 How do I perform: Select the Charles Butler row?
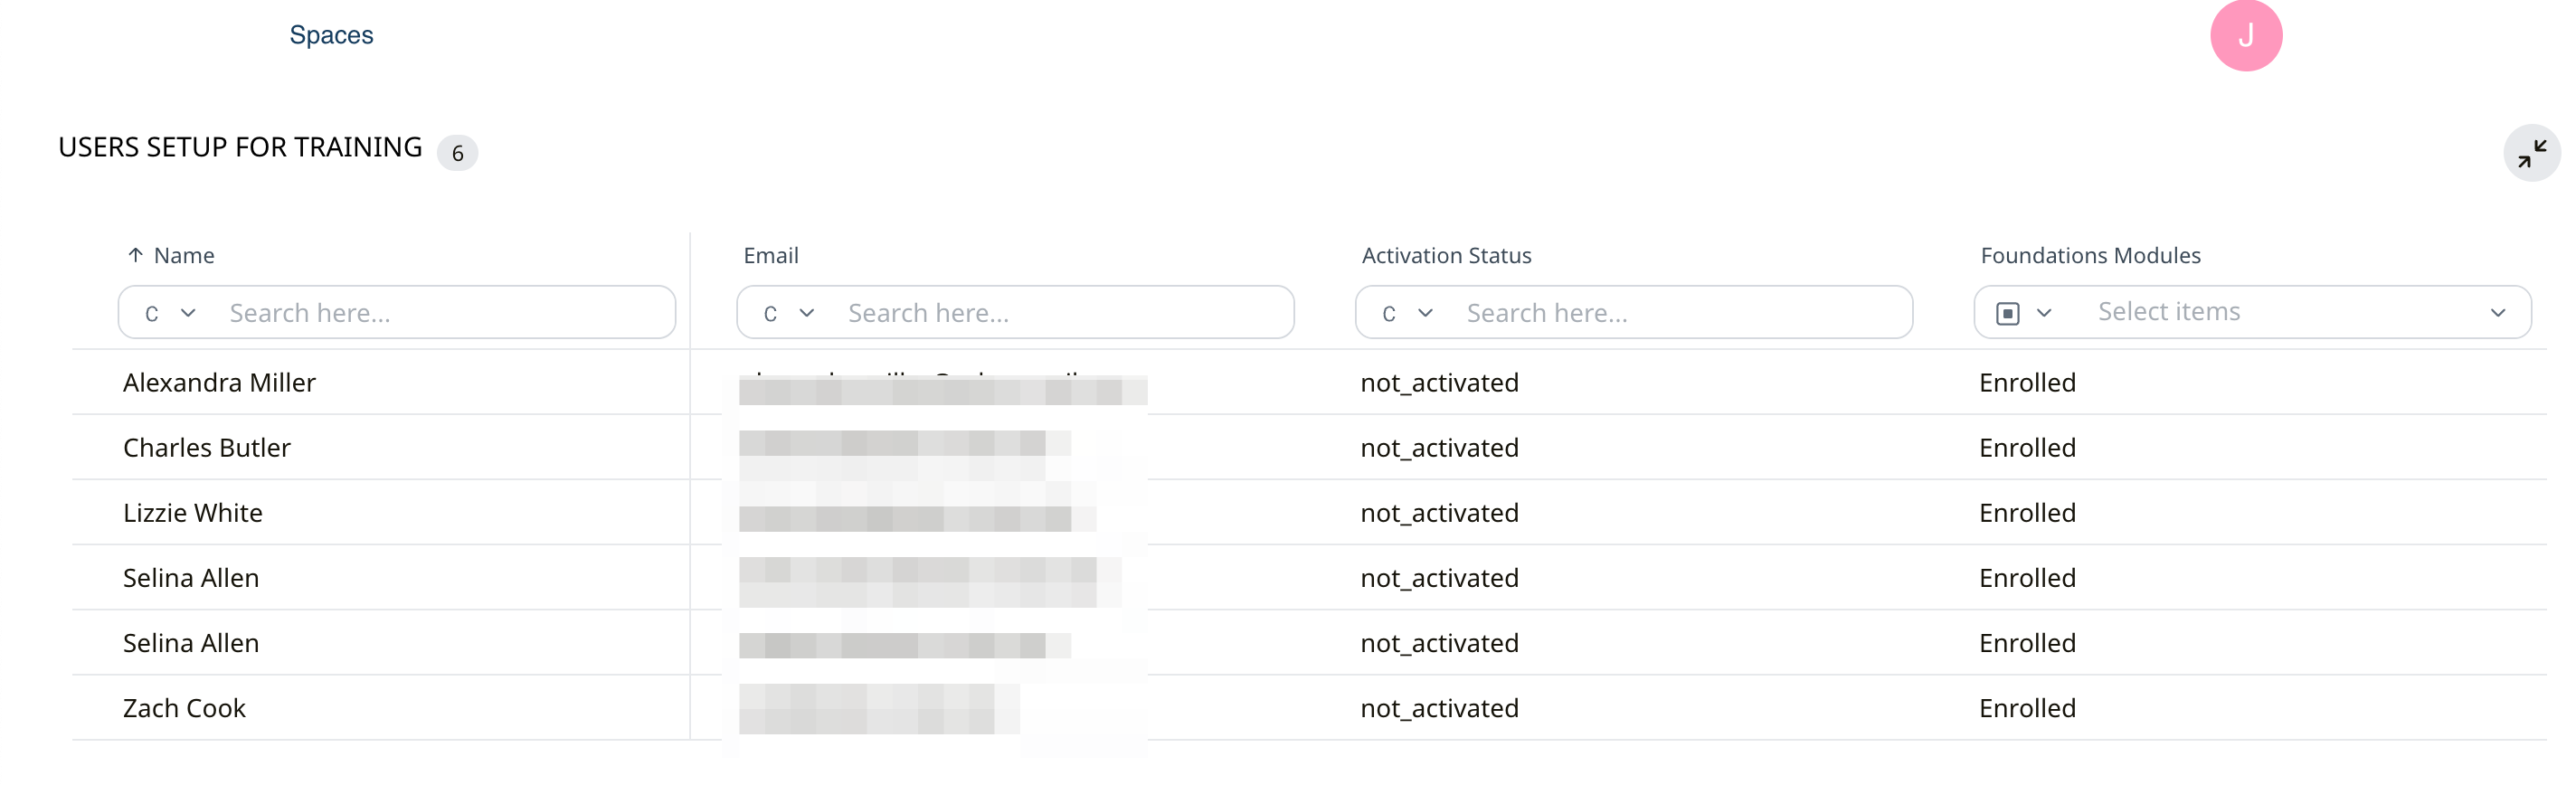coord(206,448)
